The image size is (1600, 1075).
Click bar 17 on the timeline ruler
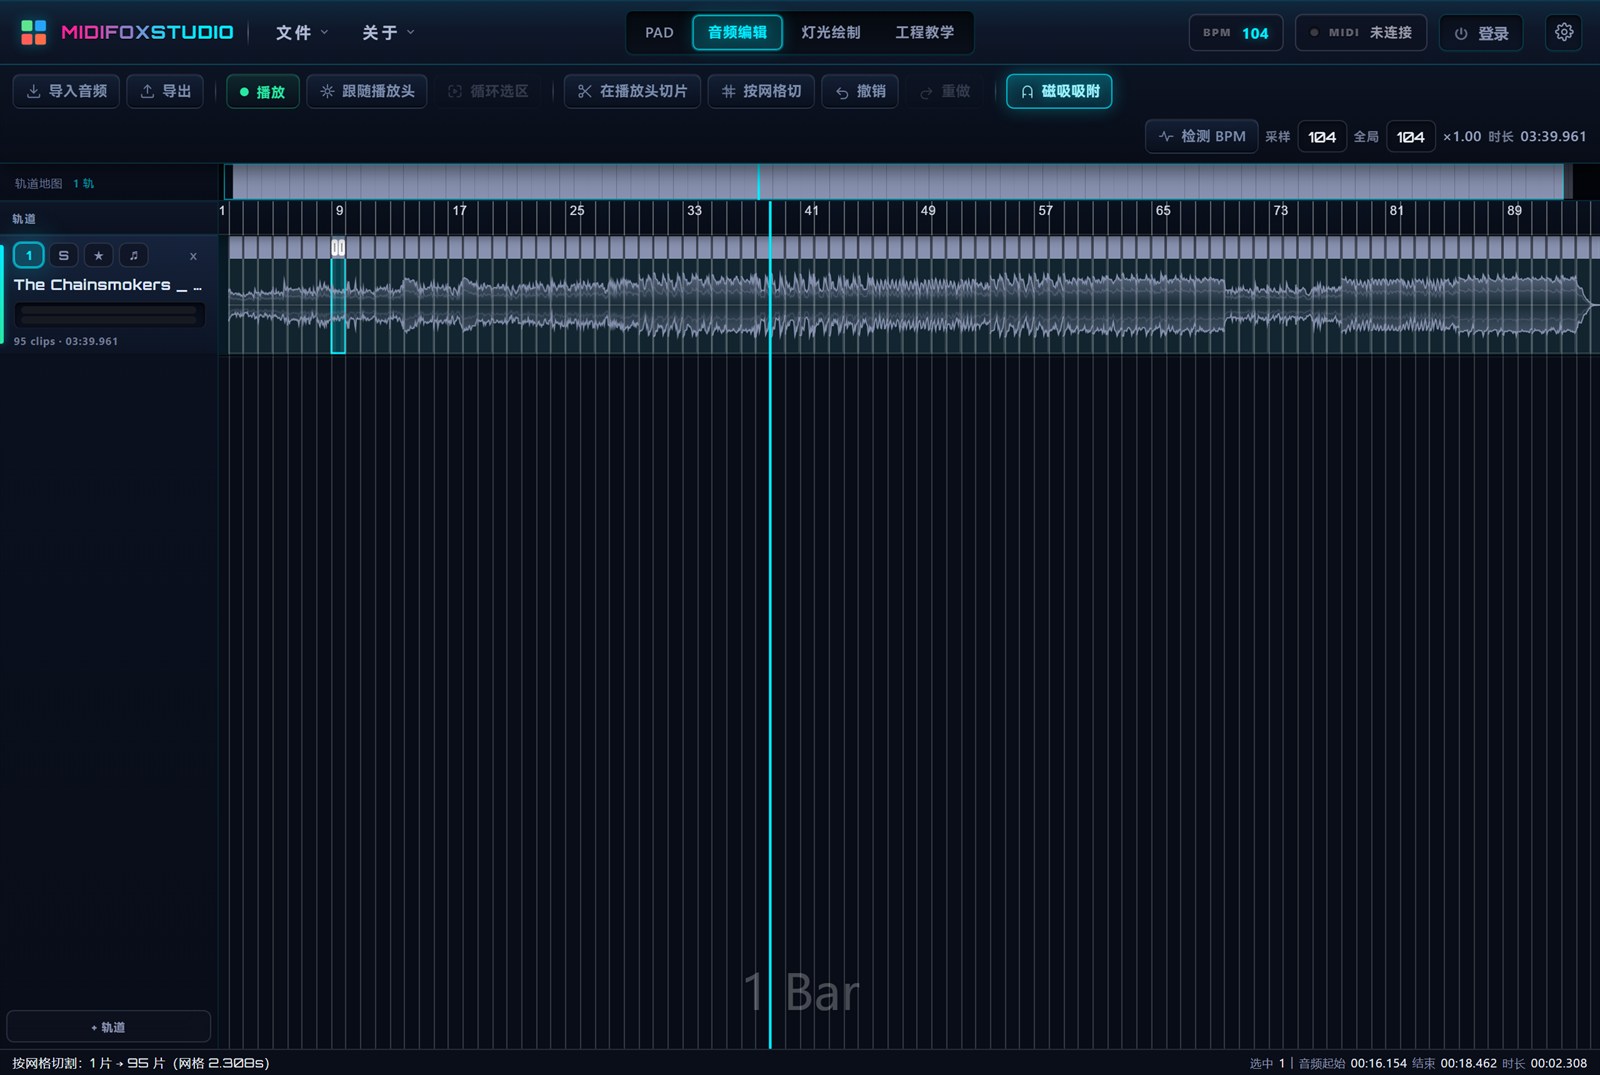click(459, 210)
